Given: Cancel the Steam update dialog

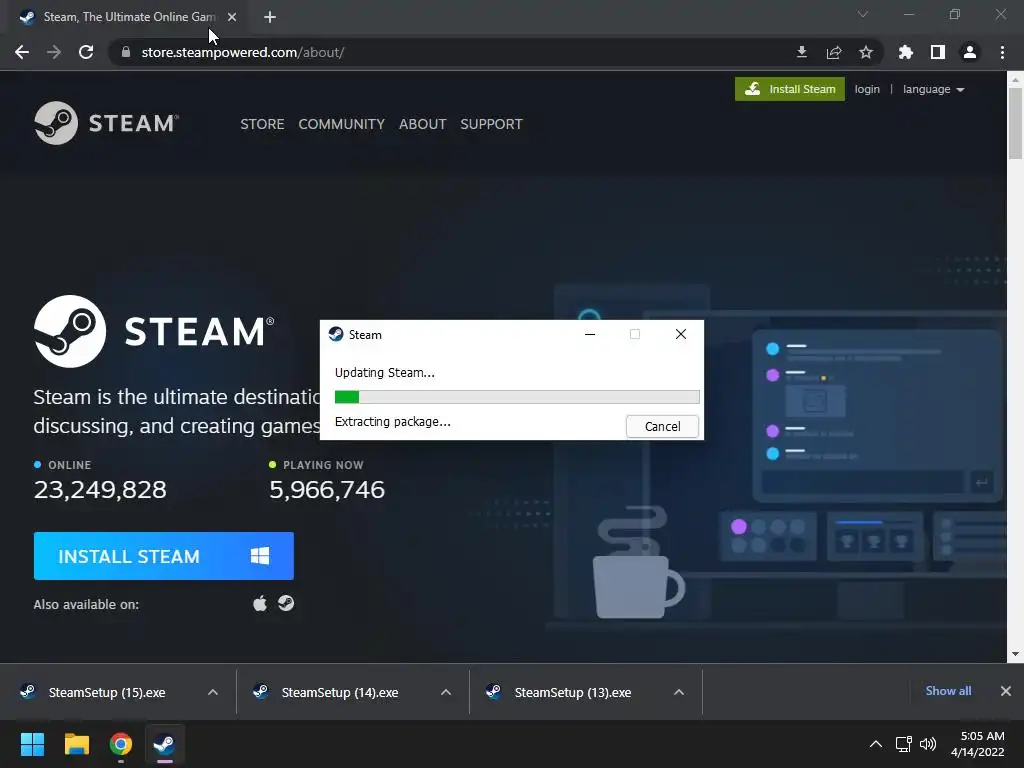Looking at the screenshot, I should pyautogui.click(x=662, y=426).
